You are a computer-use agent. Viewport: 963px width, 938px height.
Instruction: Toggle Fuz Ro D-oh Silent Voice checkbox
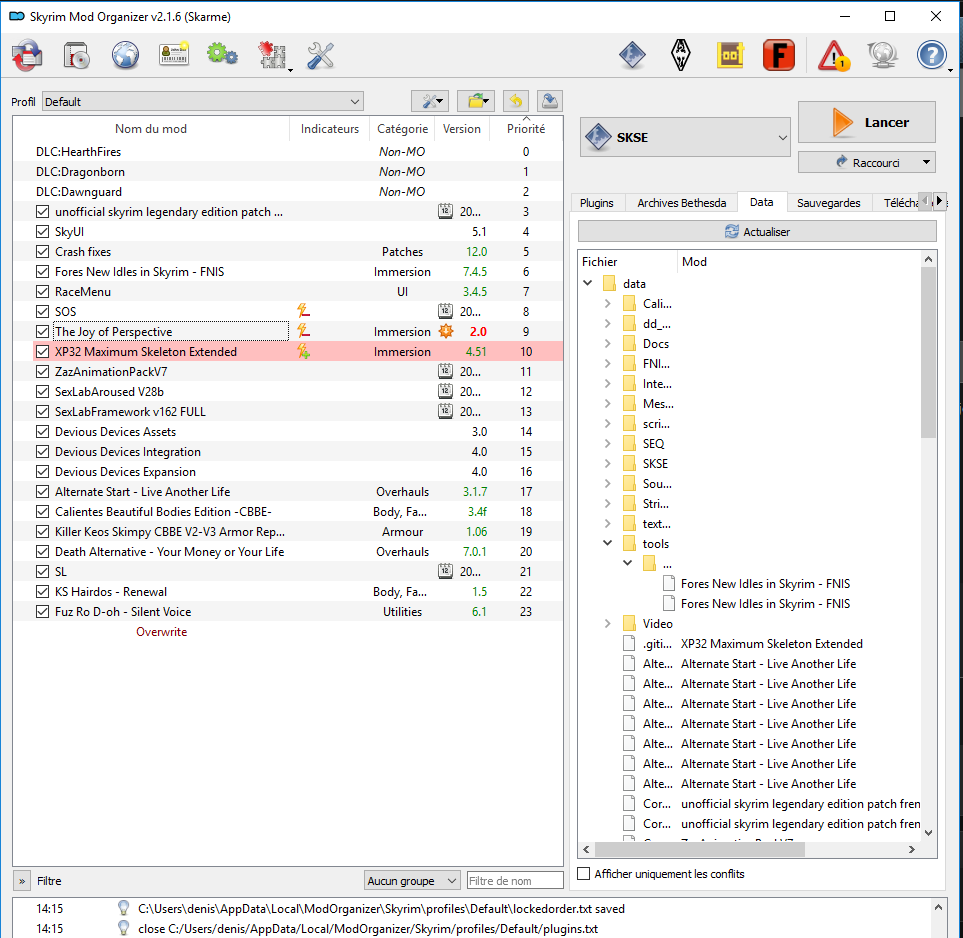pyautogui.click(x=42, y=611)
